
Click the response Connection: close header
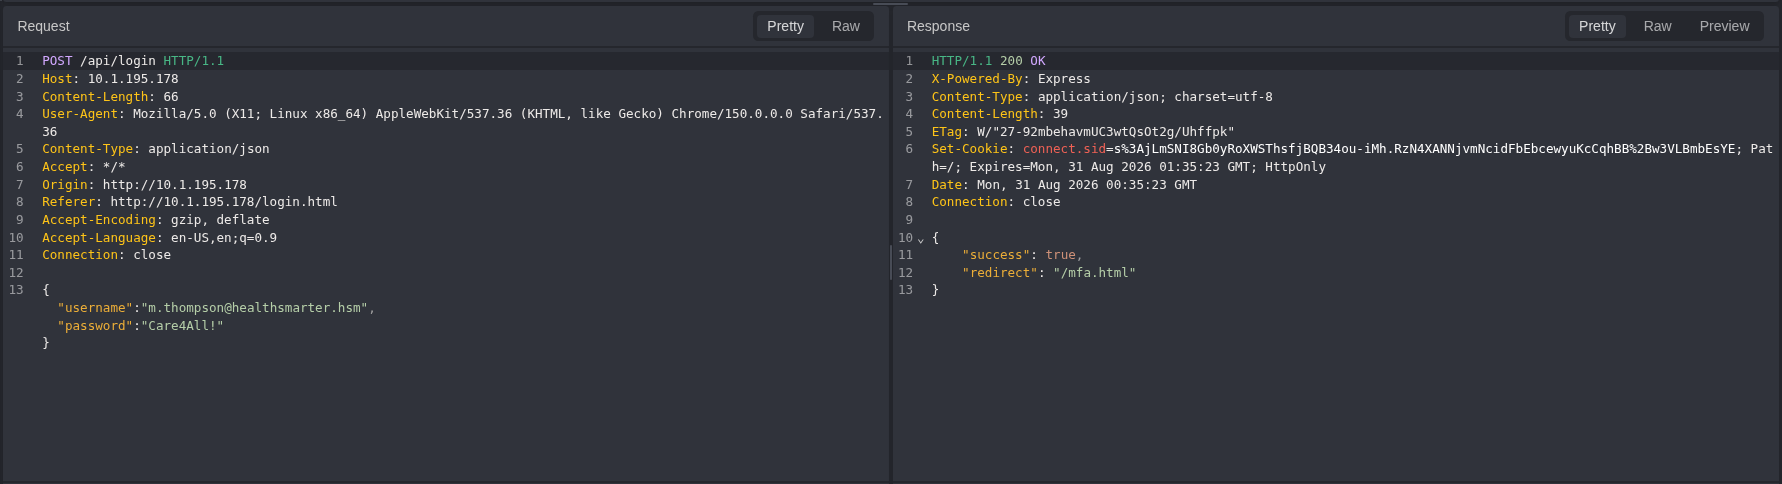click(996, 202)
